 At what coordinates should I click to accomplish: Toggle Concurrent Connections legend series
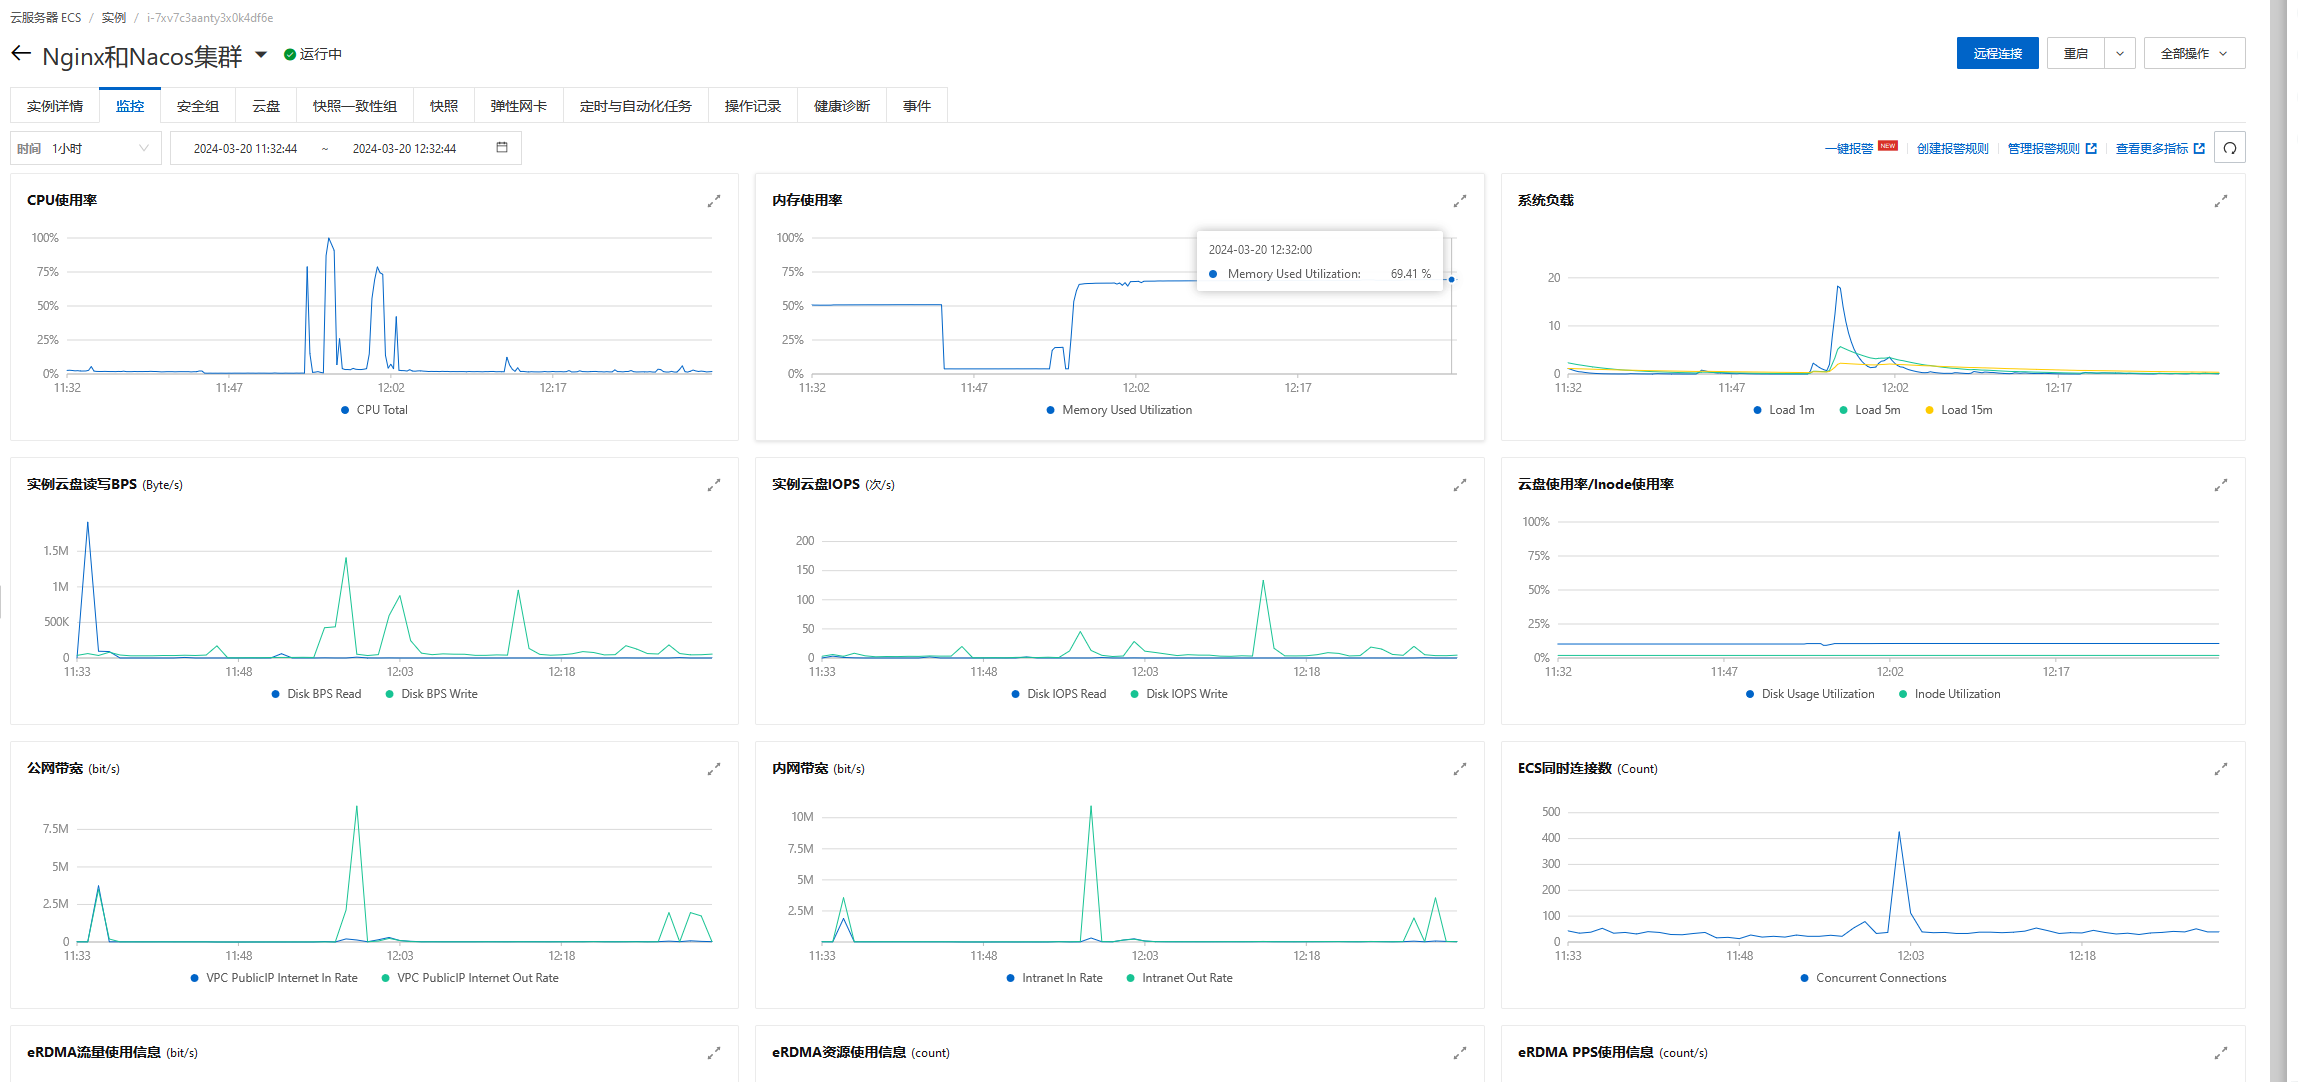1873,978
